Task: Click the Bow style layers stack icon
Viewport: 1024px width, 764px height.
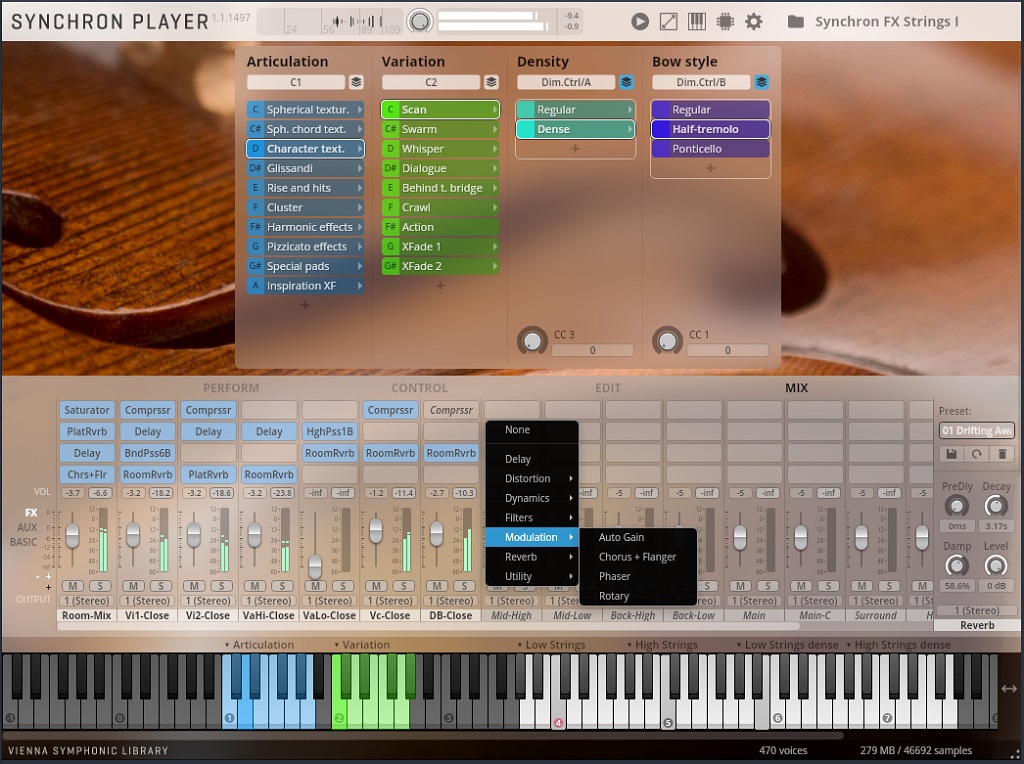Action: 761,82
